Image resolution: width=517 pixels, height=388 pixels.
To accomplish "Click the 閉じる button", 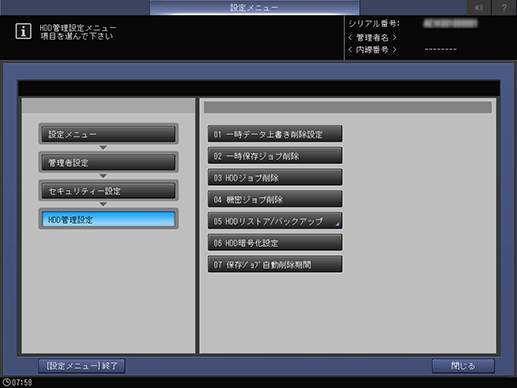I will 463,366.
